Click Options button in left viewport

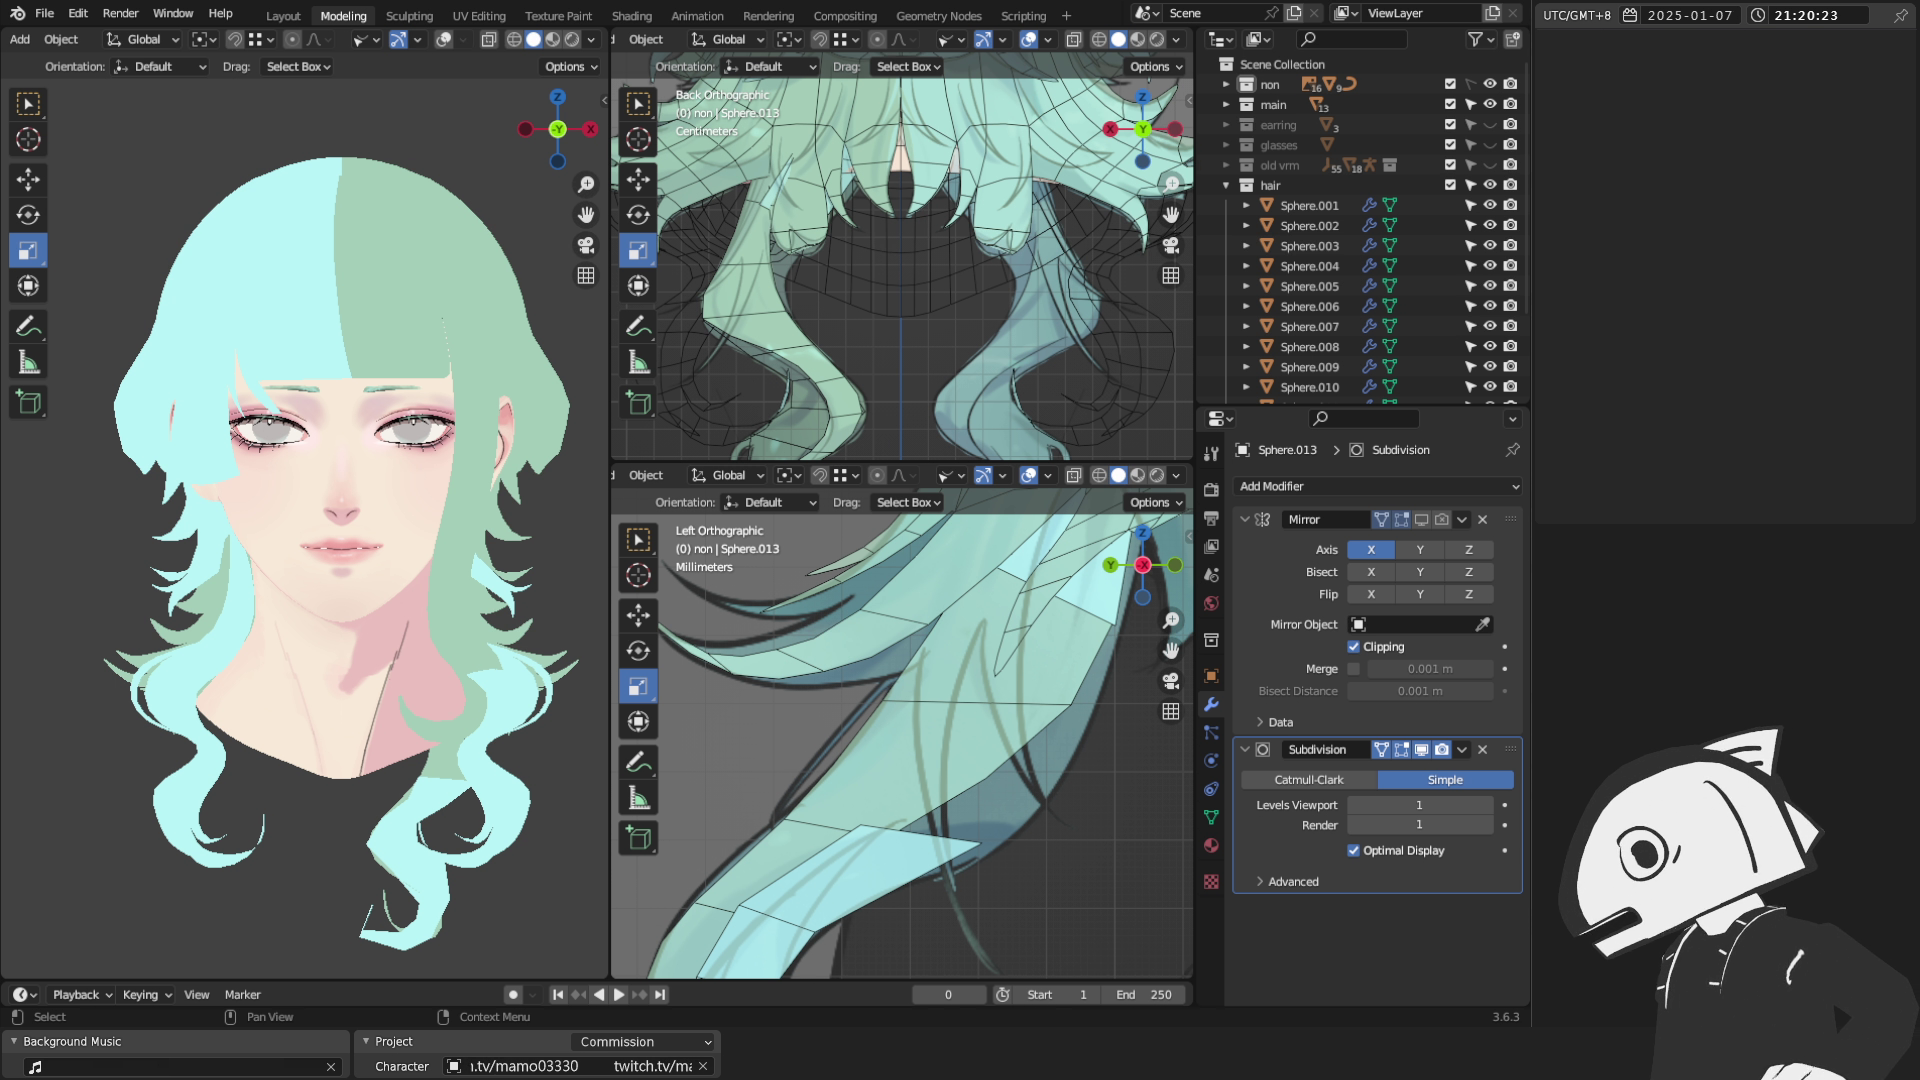(571, 67)
